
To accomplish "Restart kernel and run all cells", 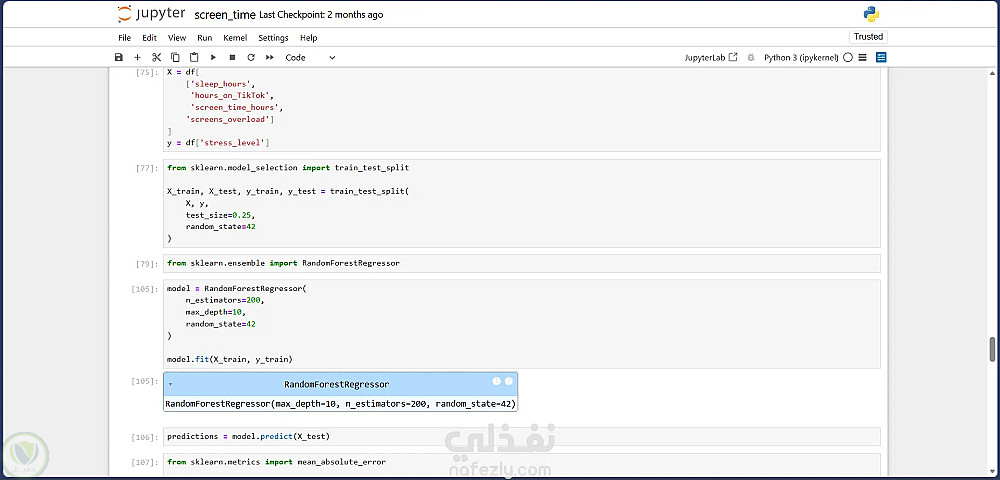I will tap(270, 58).
